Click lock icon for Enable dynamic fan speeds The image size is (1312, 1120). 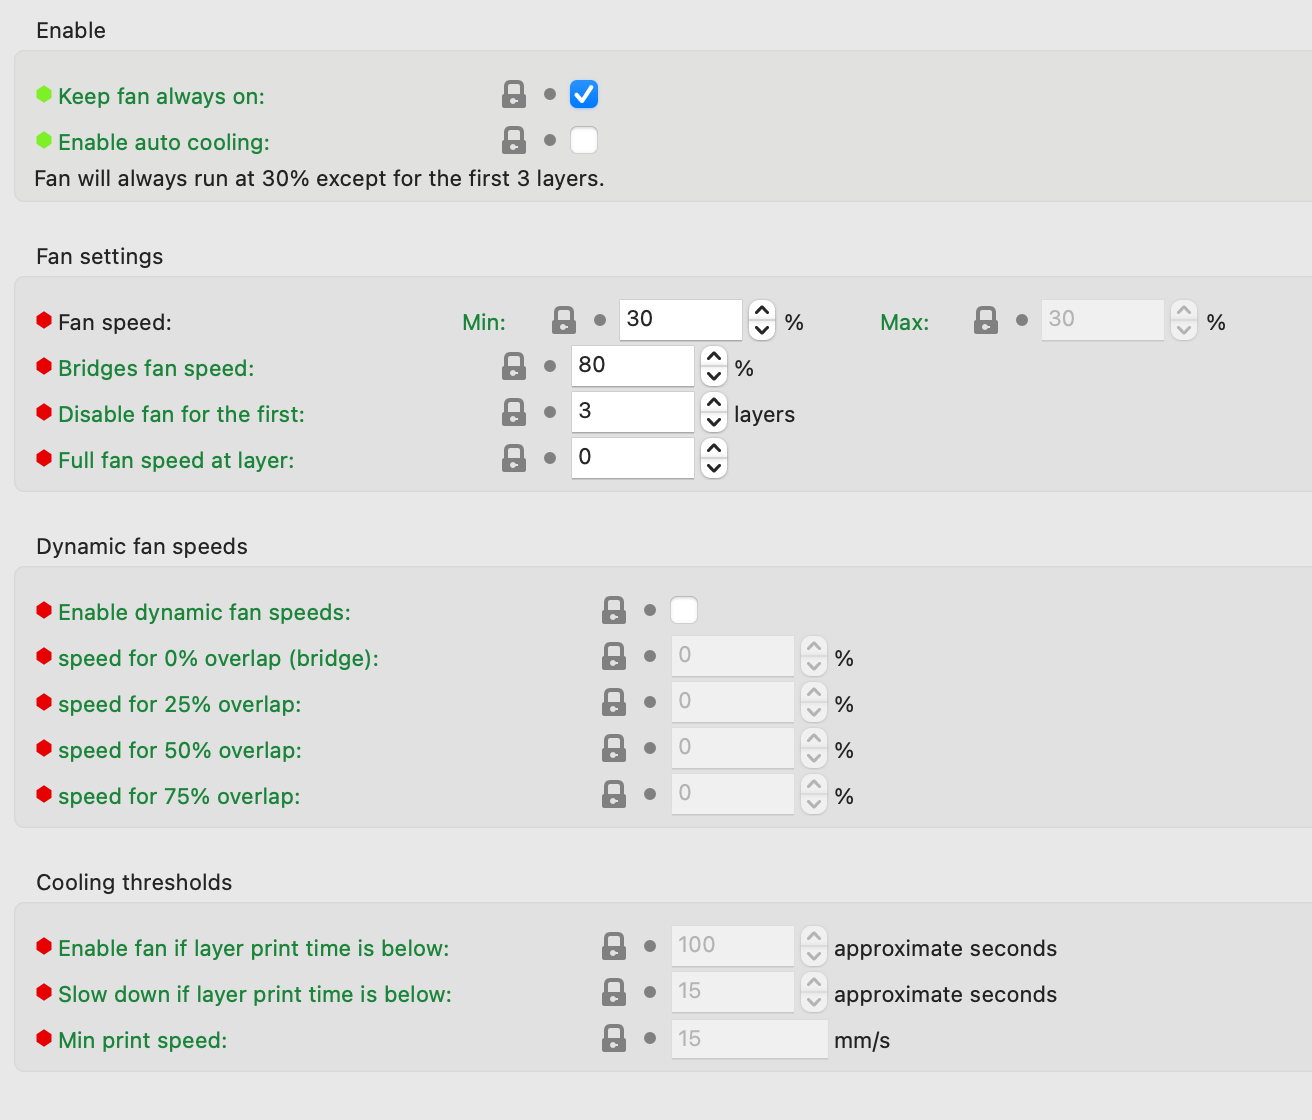[614, 611]
